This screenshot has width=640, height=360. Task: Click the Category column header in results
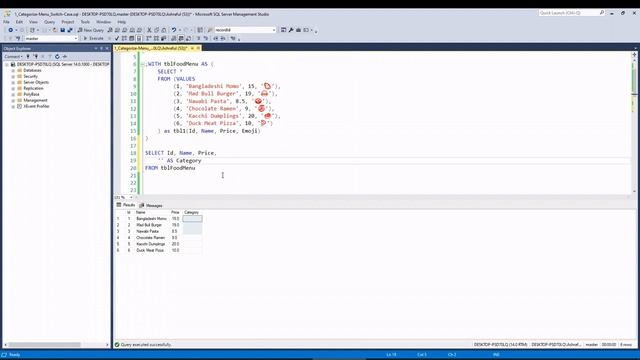coord(192,212)
